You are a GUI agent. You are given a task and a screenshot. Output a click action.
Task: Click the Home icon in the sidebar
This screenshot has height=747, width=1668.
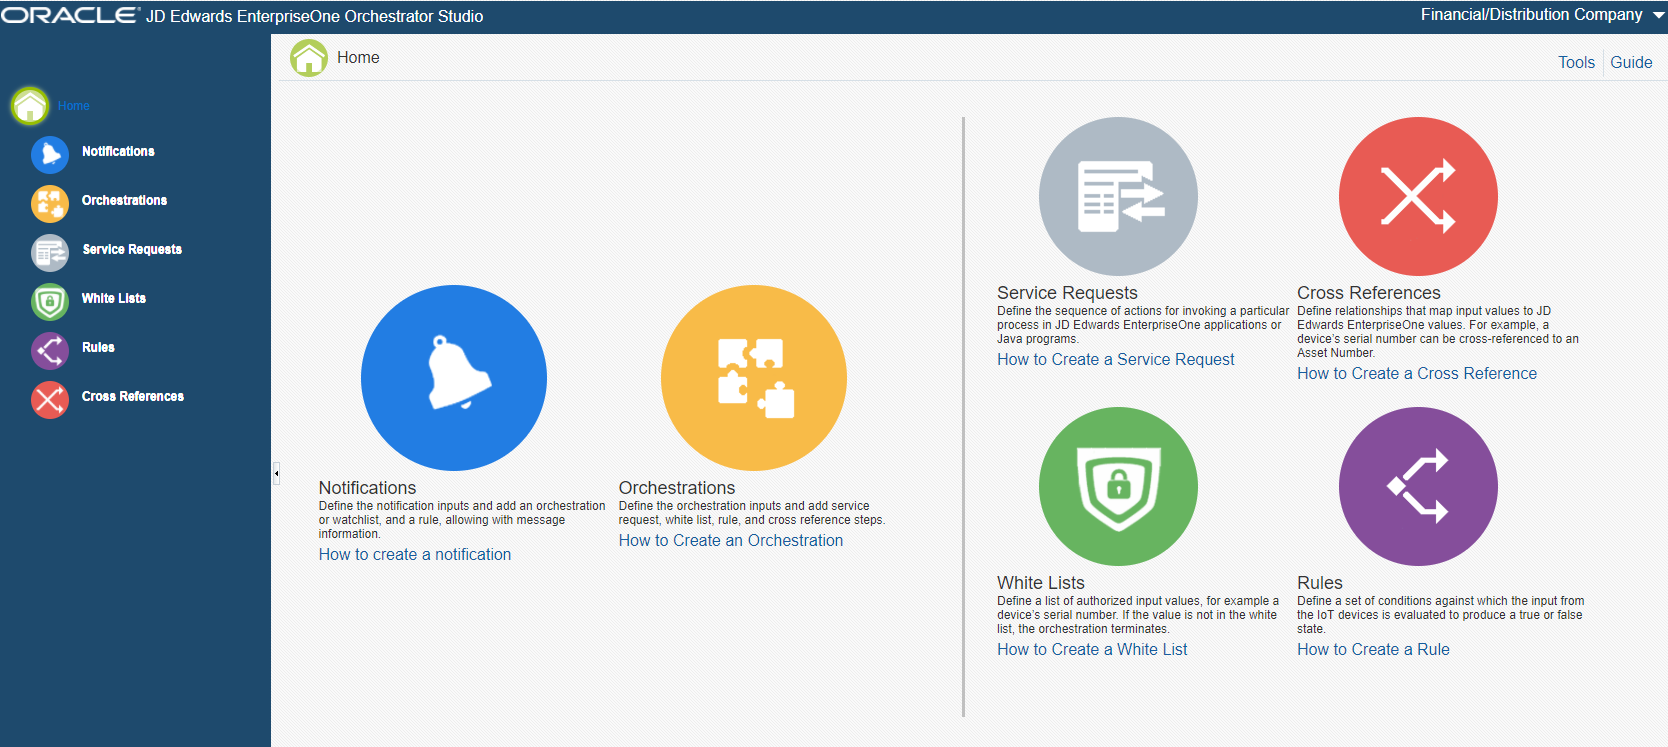coord(30,105)
